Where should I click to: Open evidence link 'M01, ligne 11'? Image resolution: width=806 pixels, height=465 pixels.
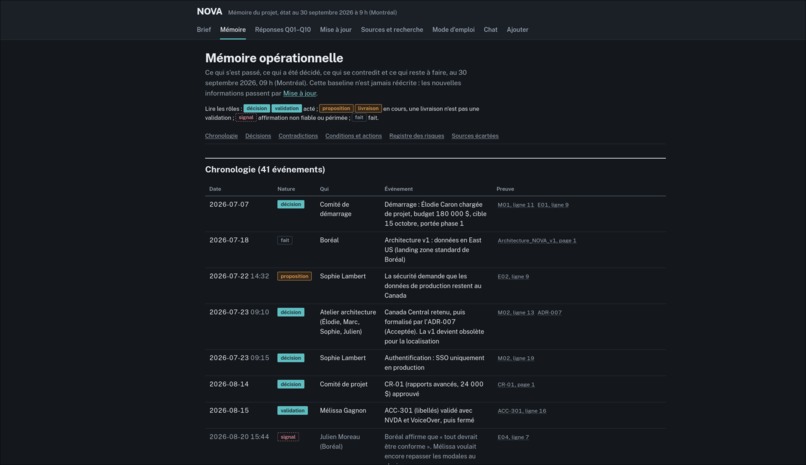click(x=516, y=205)
